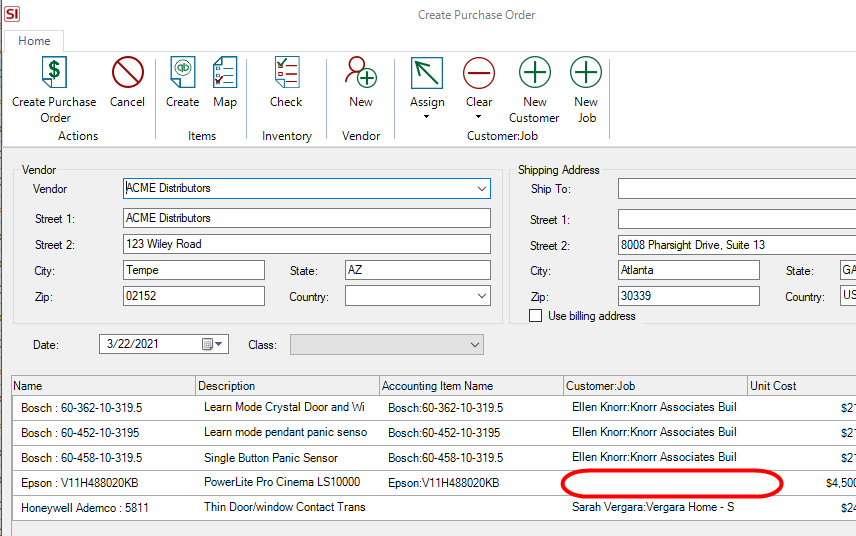Expand the Clear dropdown arrow
Viewport: 856px width, 536px height.
(x=479, y=116)
